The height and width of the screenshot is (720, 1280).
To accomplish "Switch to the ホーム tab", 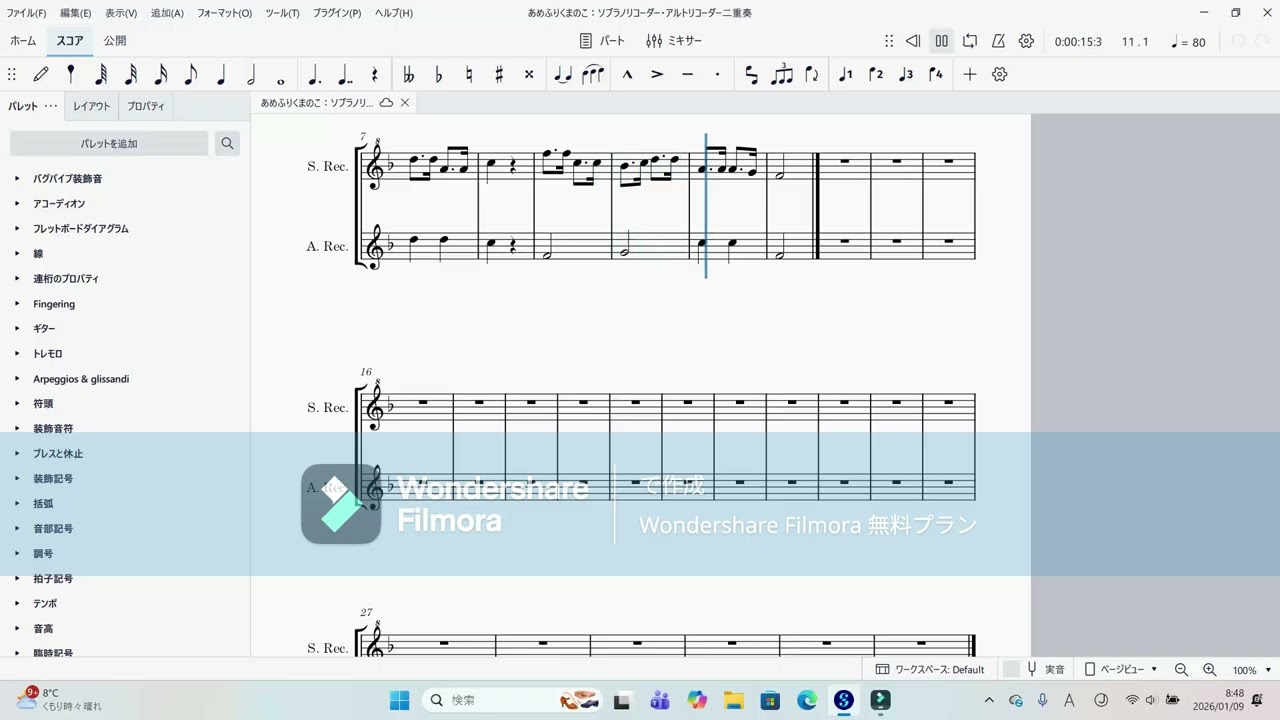I will point(23,41).
